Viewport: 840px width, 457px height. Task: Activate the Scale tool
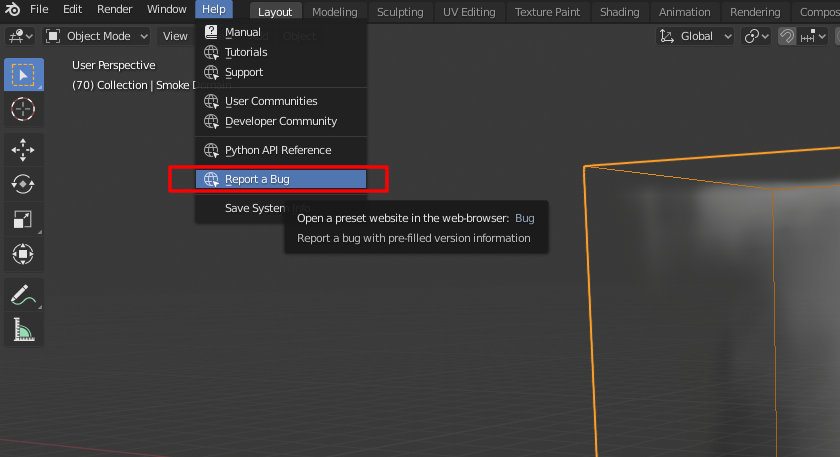pos(23,219)
